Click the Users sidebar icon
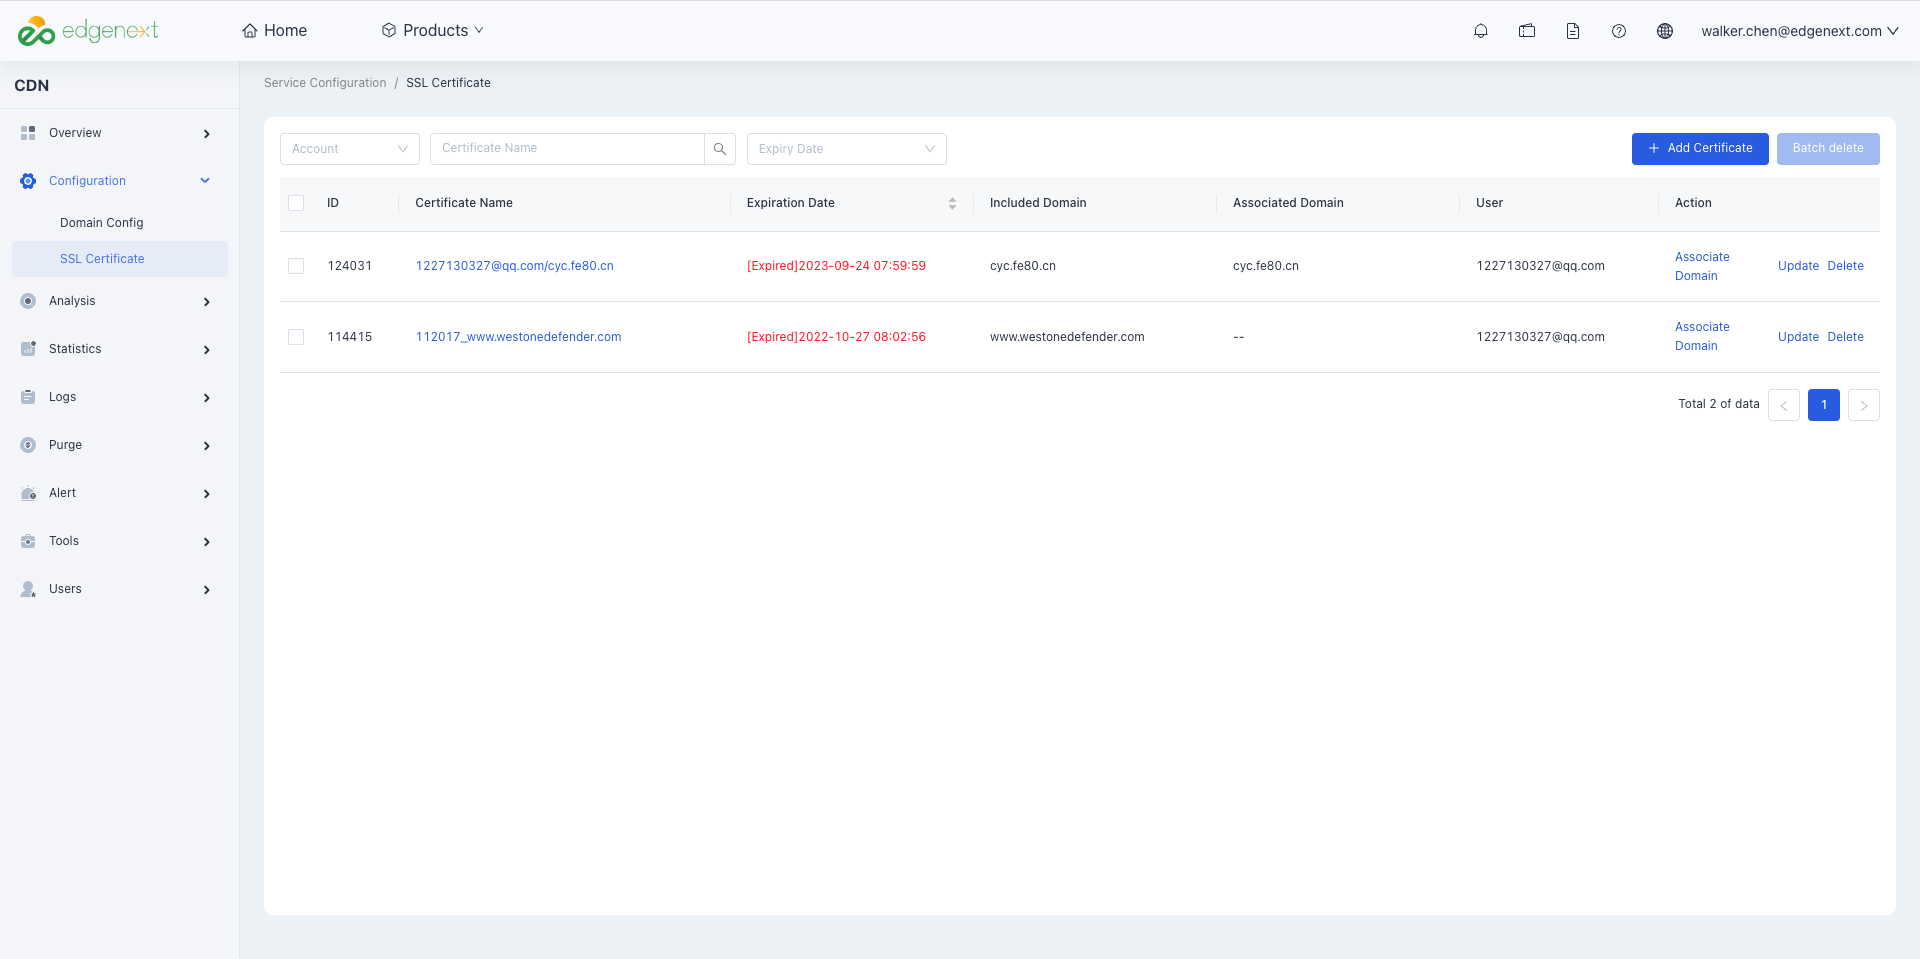This screenshot has height=959, width=1920. 28,589
